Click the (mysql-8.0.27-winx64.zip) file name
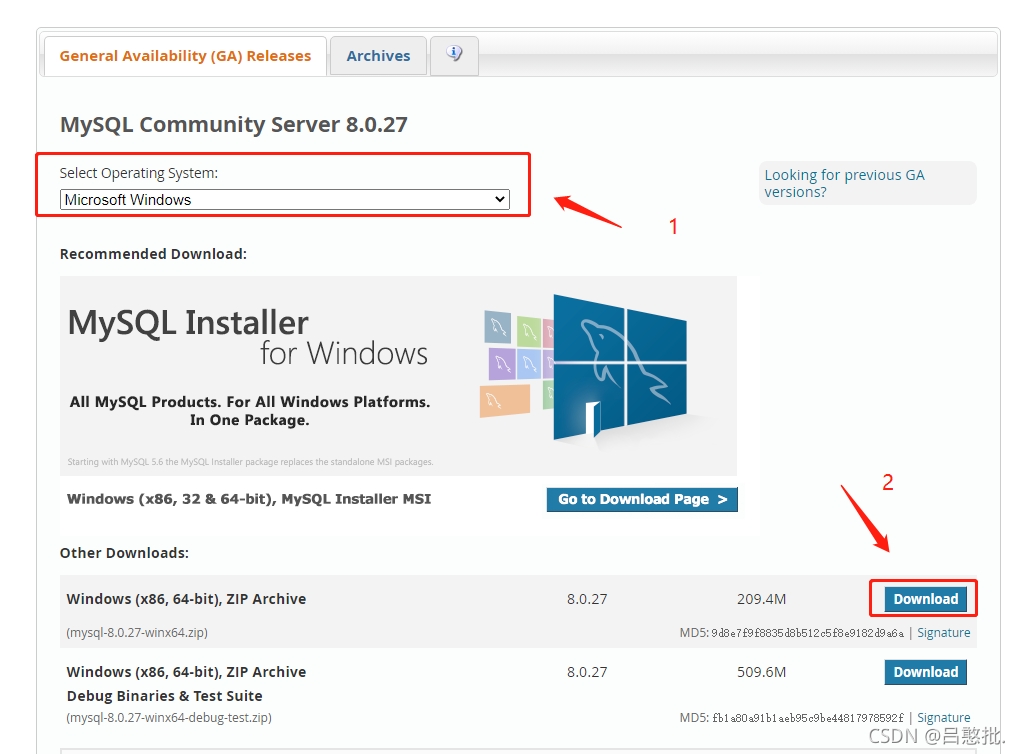 pos(137,632)
